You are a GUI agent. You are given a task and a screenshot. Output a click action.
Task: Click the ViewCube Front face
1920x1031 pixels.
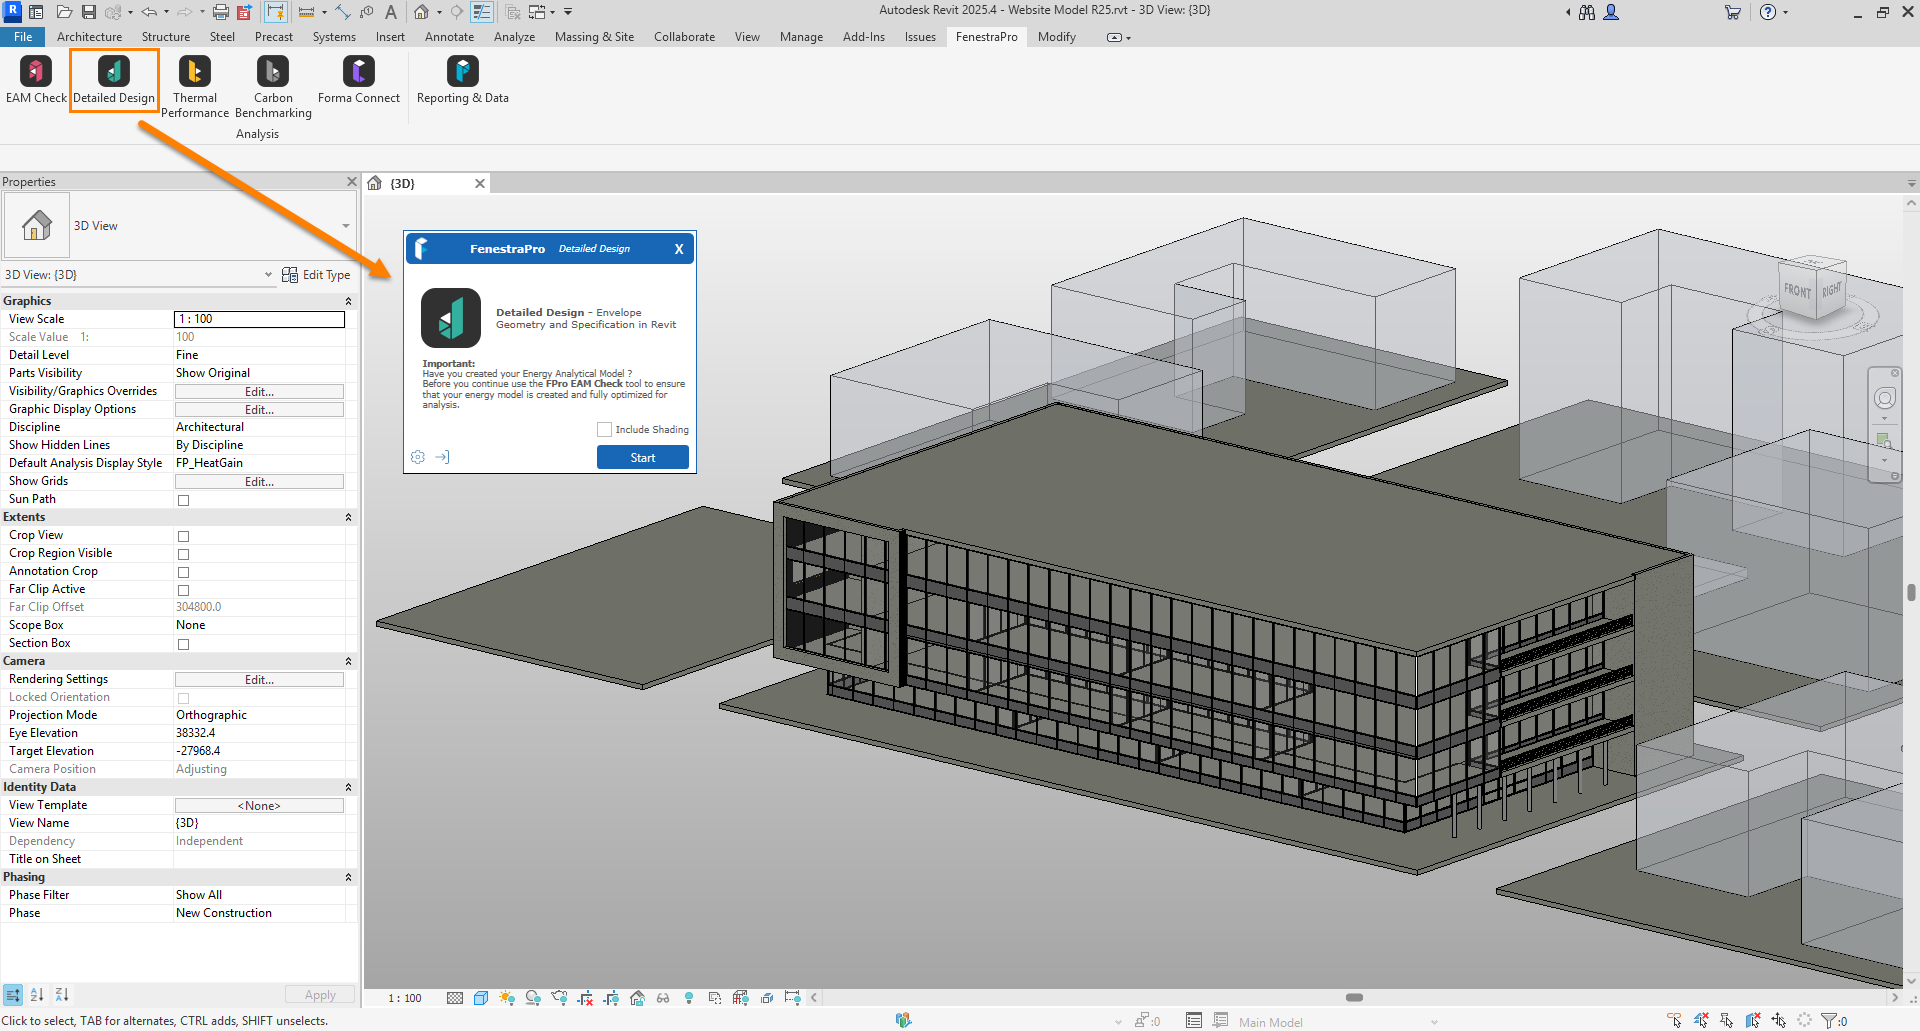1796,291
